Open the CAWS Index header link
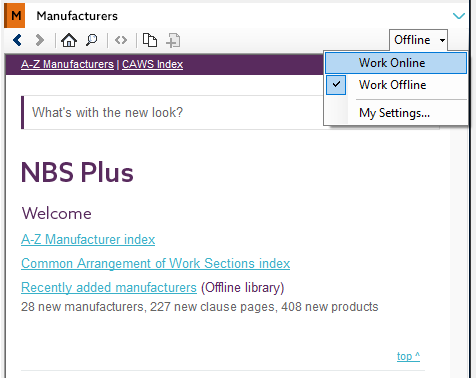 point(152,64)
